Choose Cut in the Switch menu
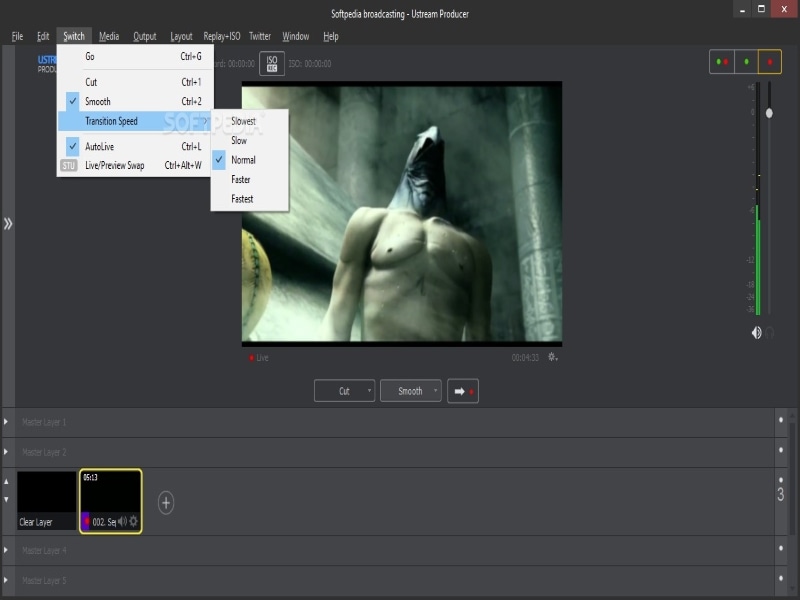The image size is (800, 600). [x=134, y=82]
